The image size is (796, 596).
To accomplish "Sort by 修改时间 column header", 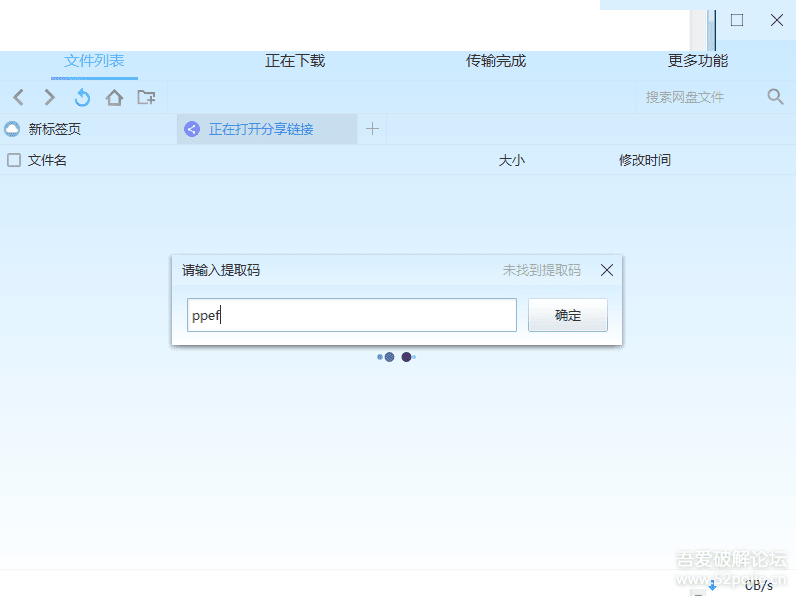I will (645, 160).
